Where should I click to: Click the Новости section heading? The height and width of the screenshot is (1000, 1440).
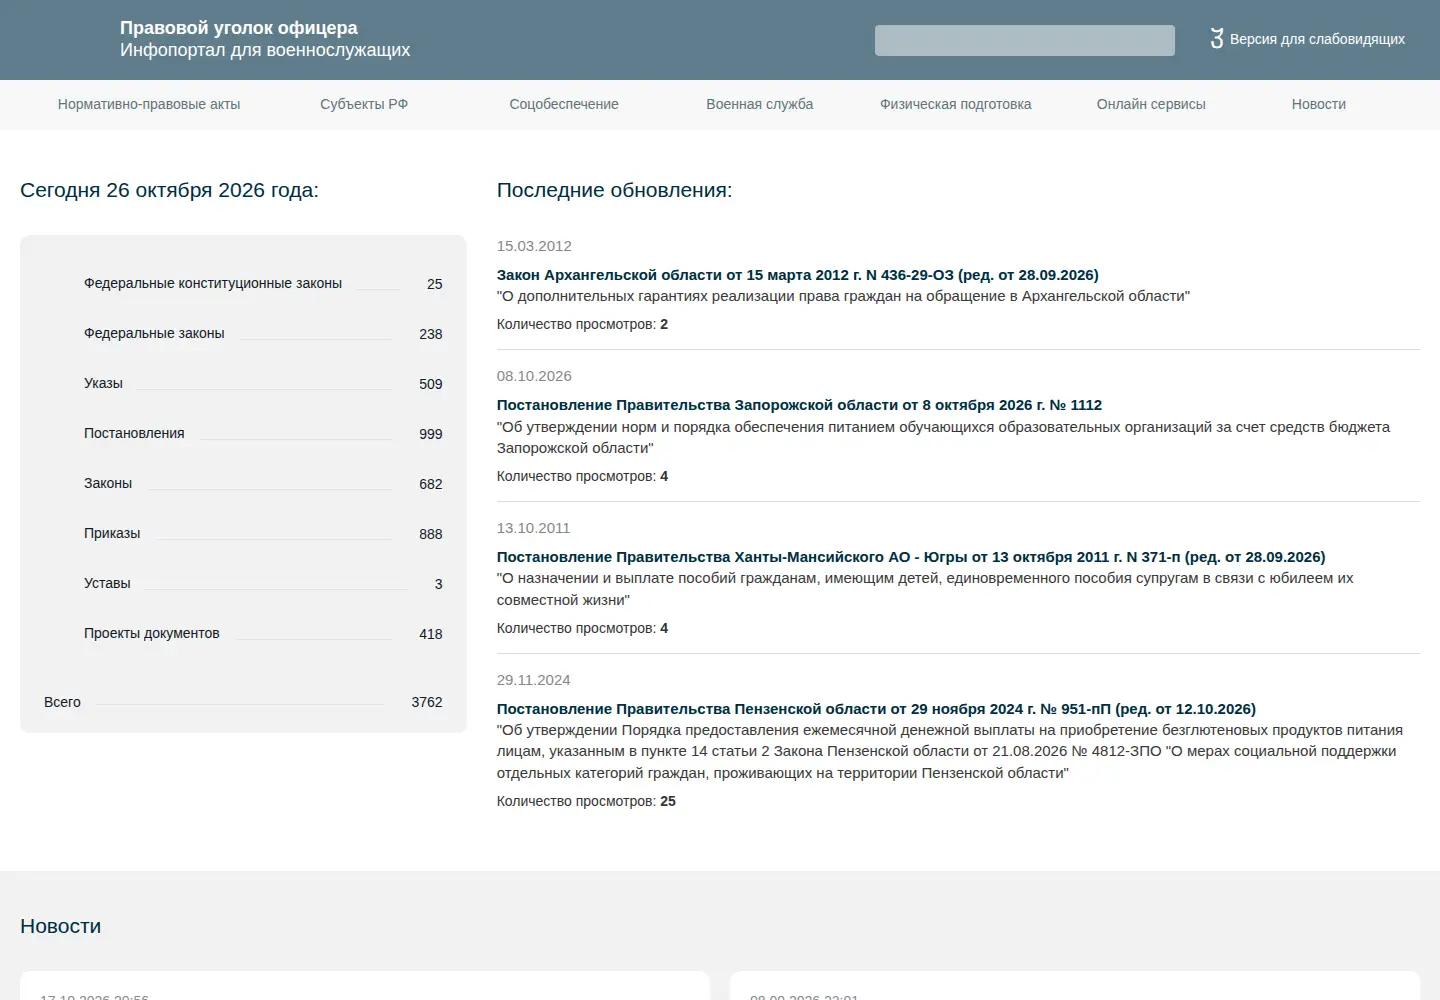click(x=60, y=926)
